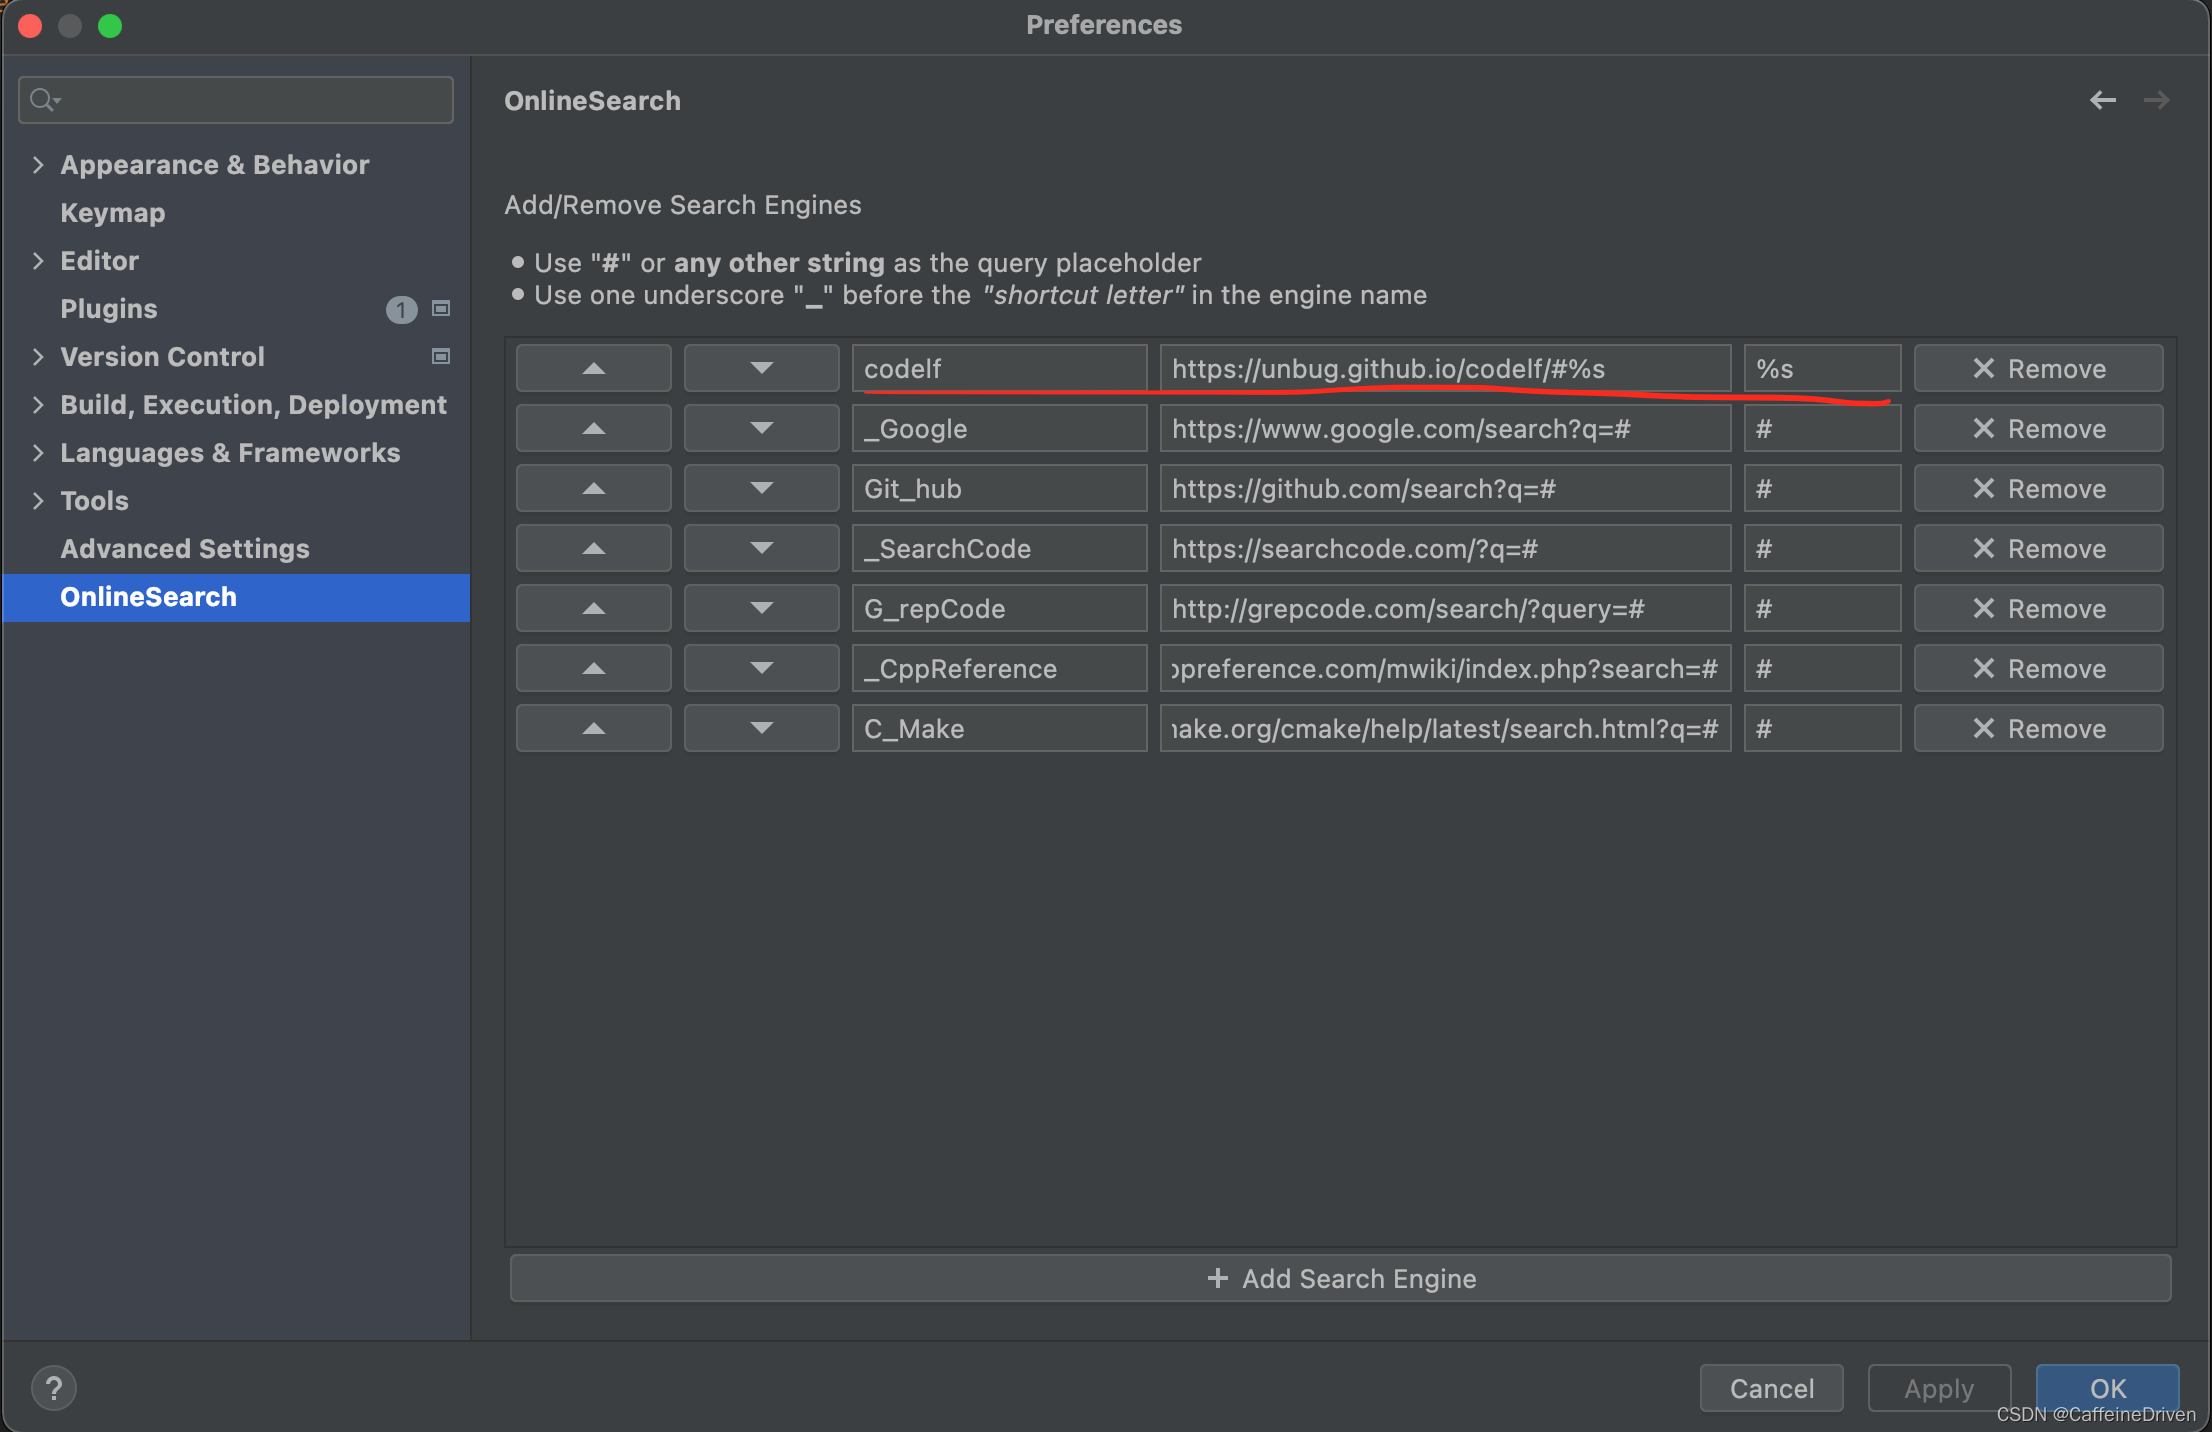Expand Appearance & Behavior section
The width and height of the screenshot is (2212, 1432).
(x=38, y=164)
